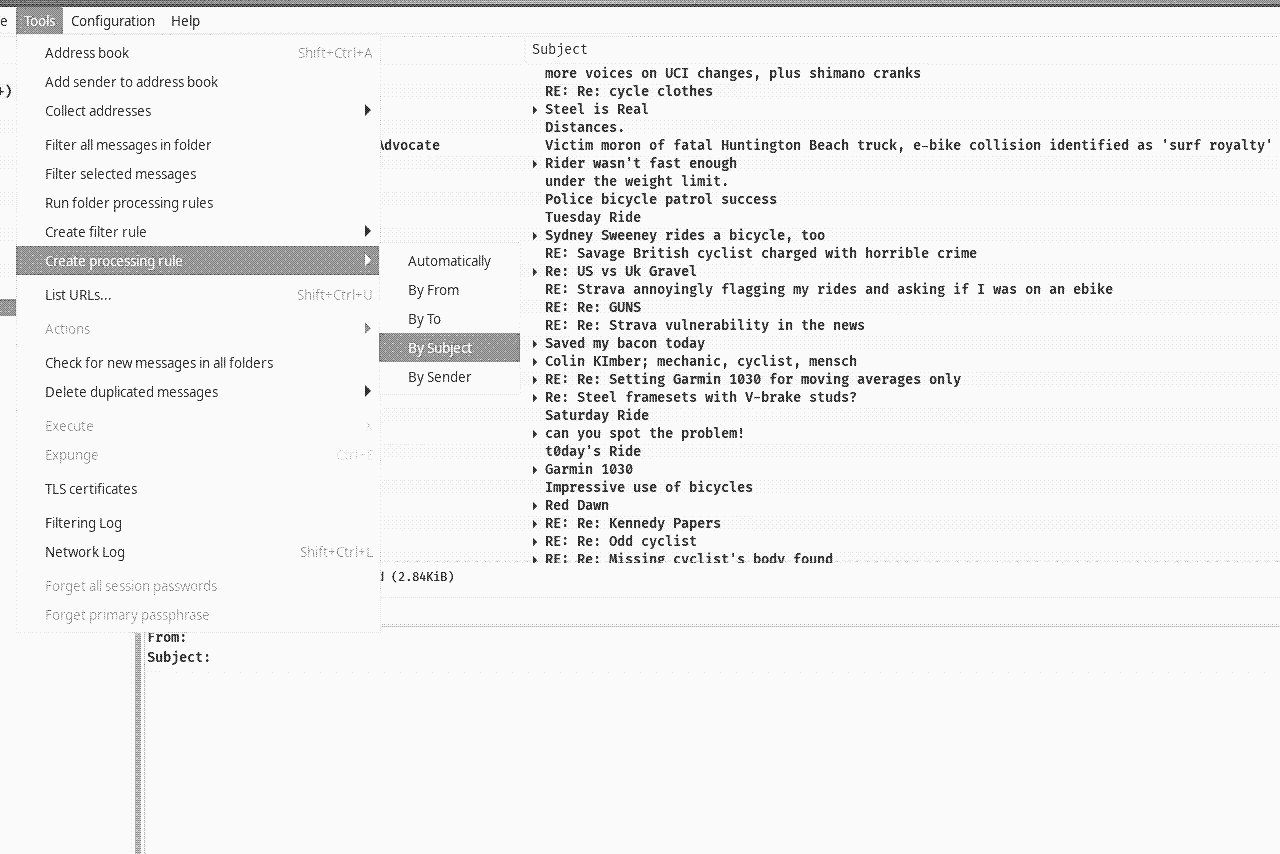Open Create filter rule submenu
Image resolution: width=1280 pixels, height=854 pixels.
pyautogui.click(x=198, y=232)
